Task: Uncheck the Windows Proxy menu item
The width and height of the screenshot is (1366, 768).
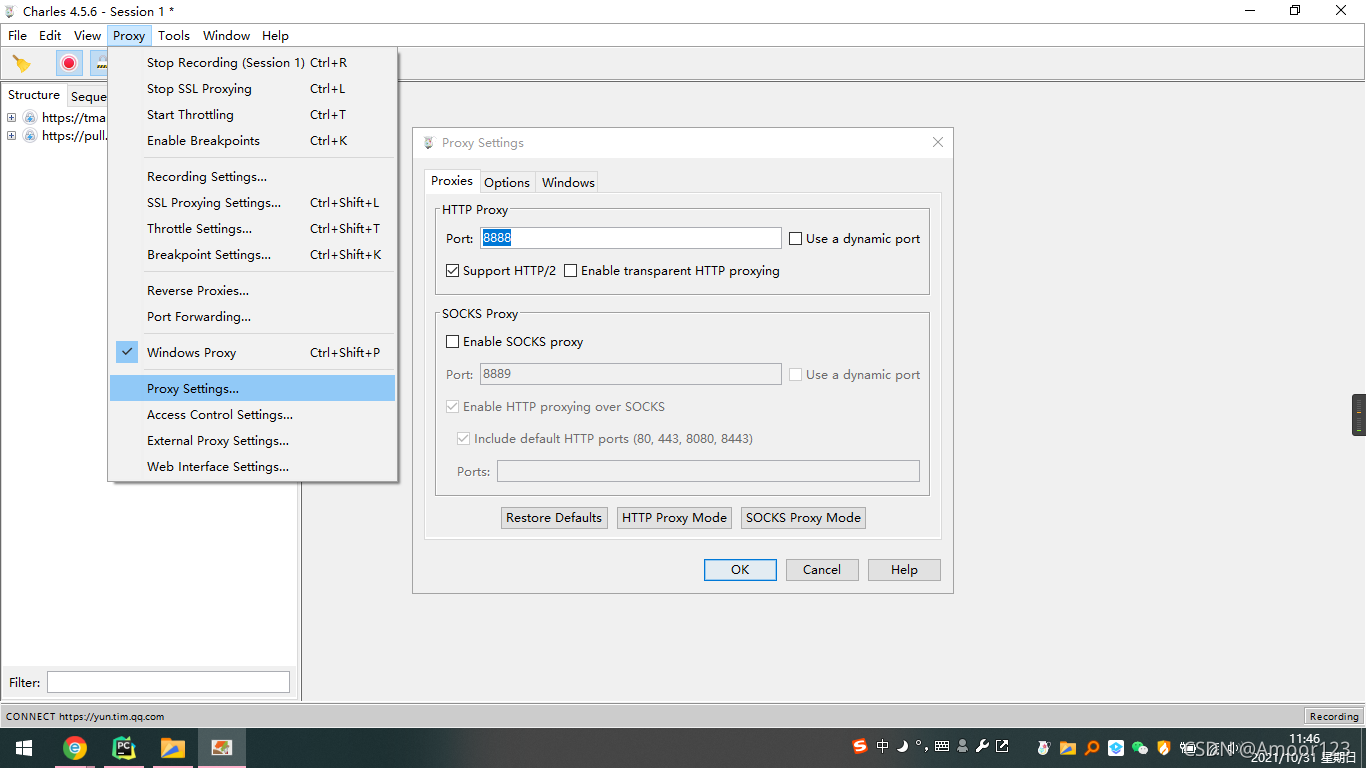Action: click(x=252, y=353)
